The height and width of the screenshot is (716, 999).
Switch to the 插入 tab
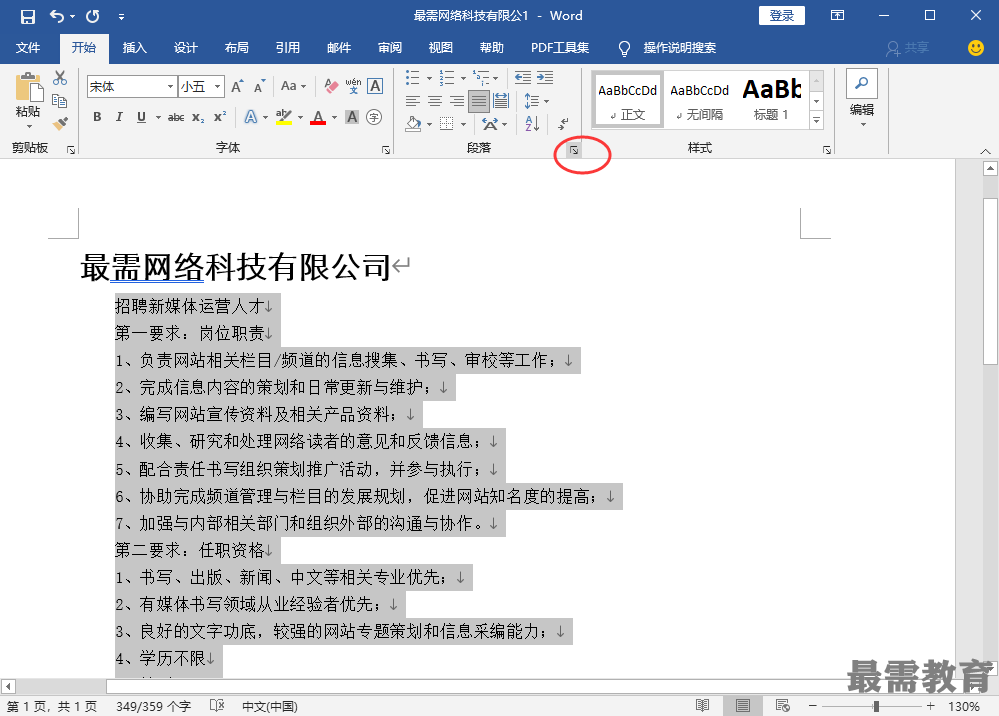tap(134, 48)
